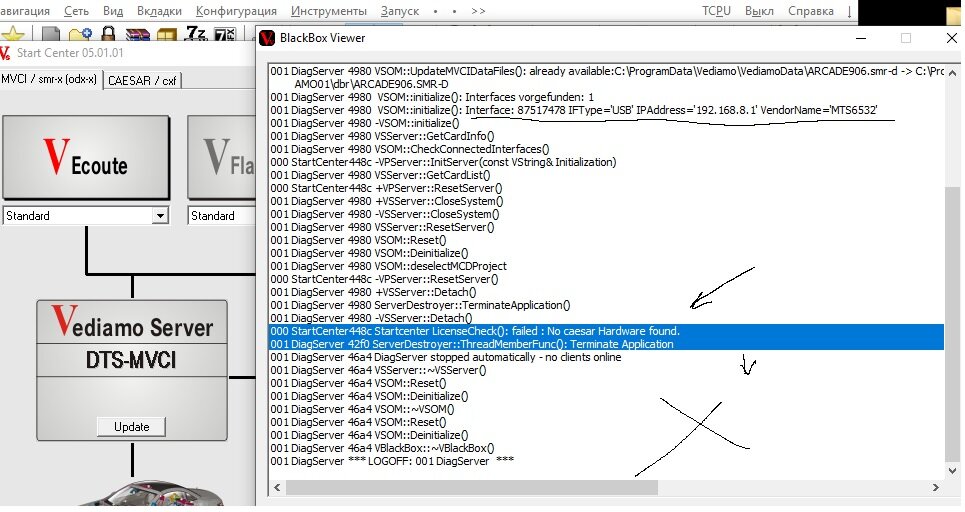This screenshot has height=512, width=965.
Task: Click Start Center window logo icon
Action: point(5,54)
